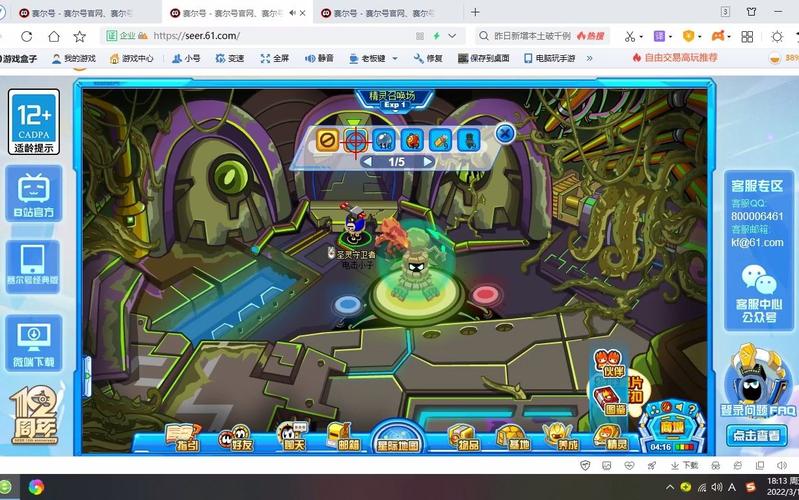Open the B站官方 side button
This screenshot has width=799, height=500.
click(x=34, y=194)
